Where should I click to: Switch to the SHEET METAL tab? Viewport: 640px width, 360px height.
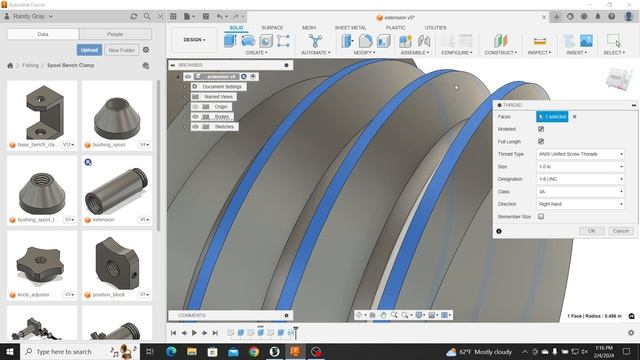[x=350, y=28]
